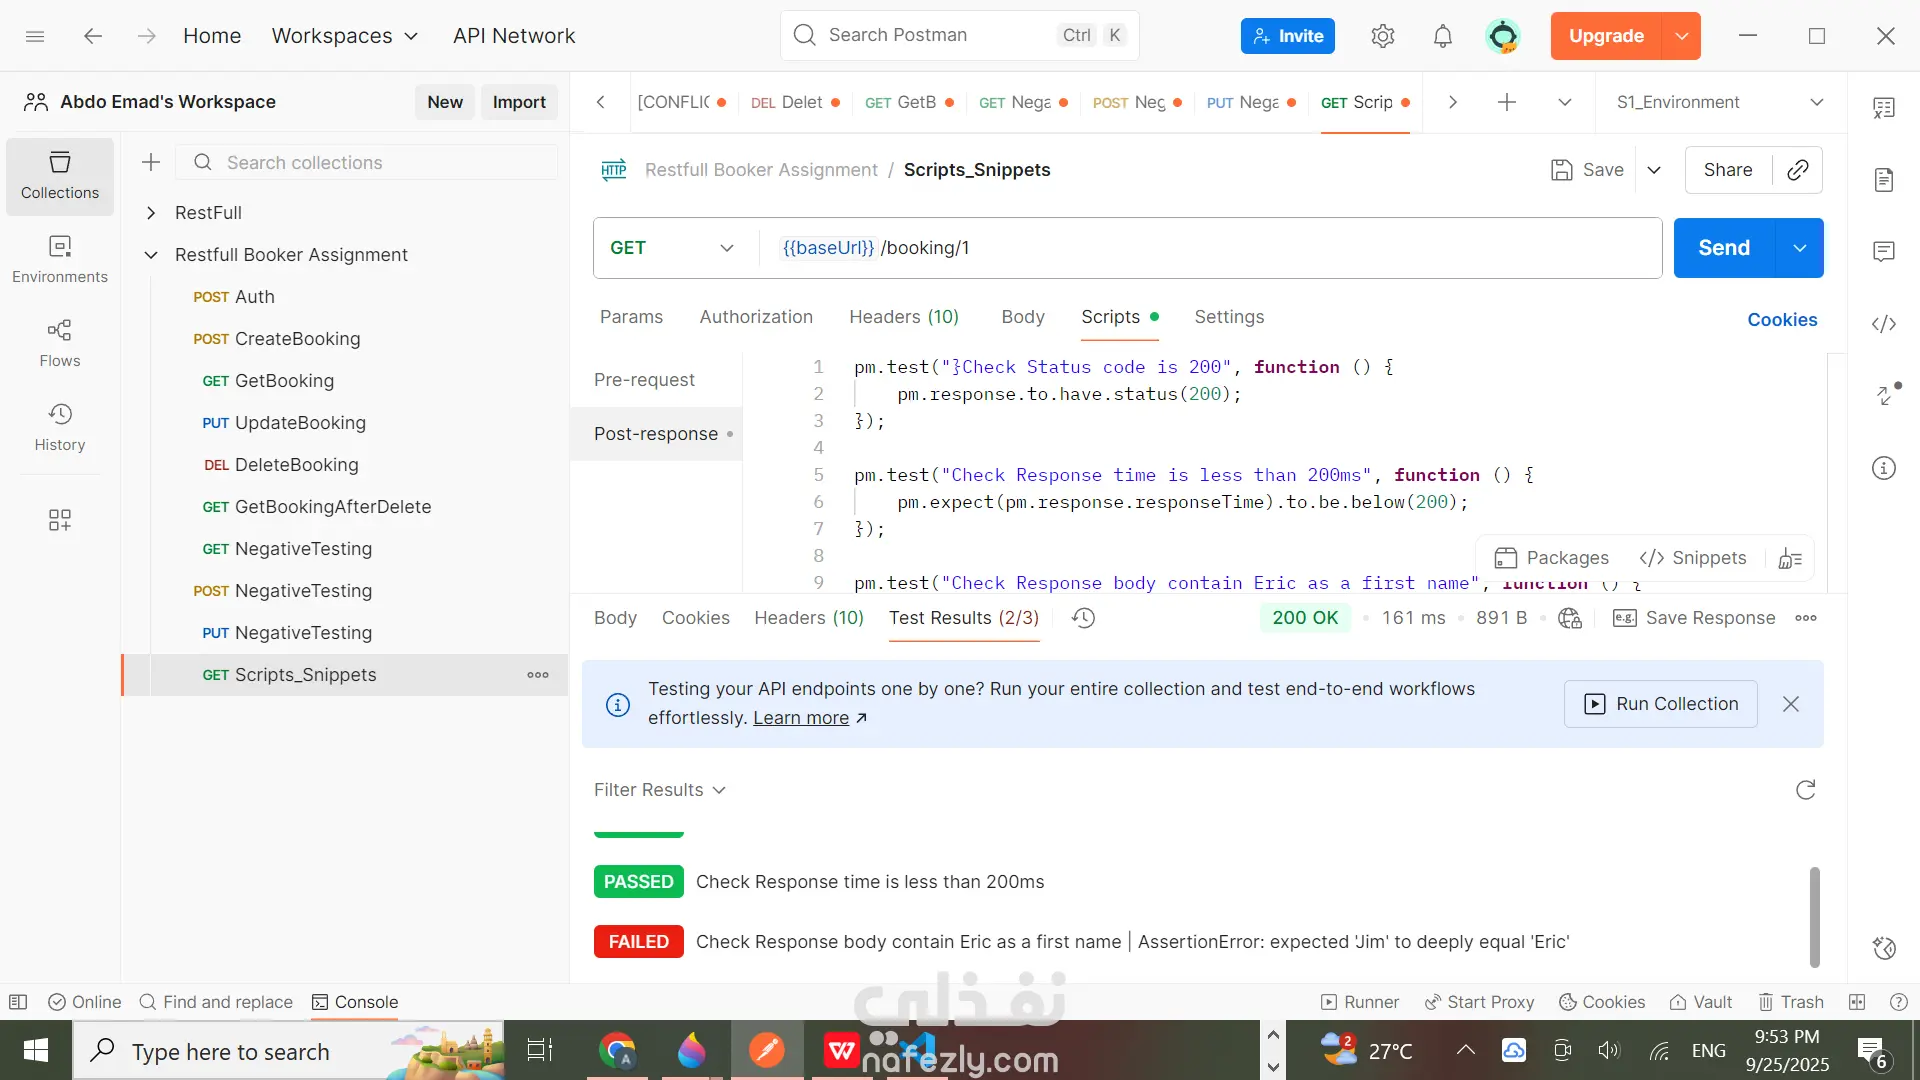The height and width of the screenshot is (1080, 1920).
Task: Switch to the Headers (10) request tab
Action: [x=903, y=317]
